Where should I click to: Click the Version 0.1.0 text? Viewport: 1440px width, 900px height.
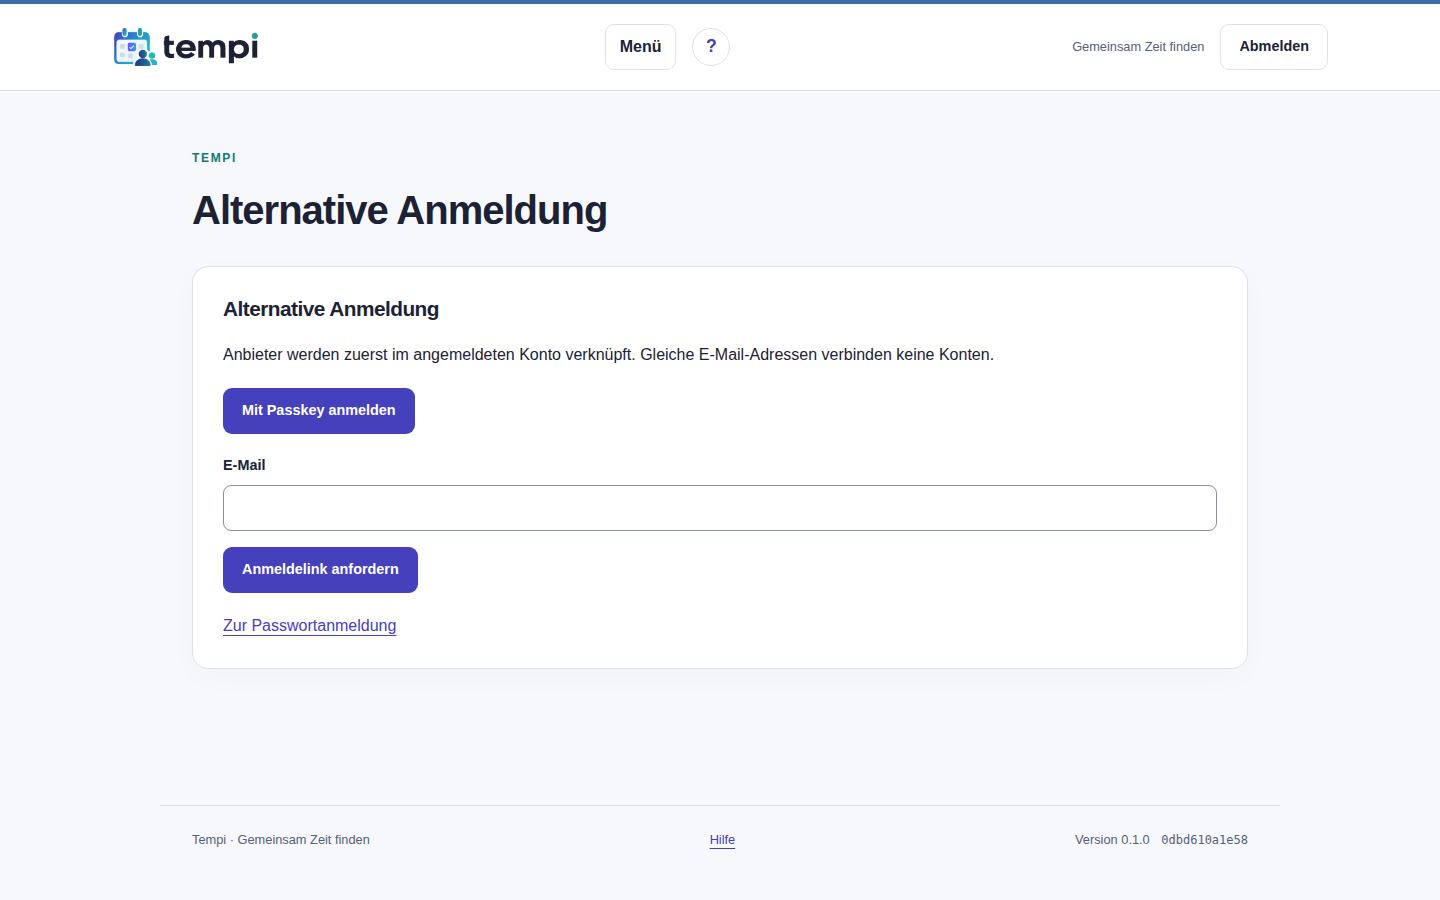click(1112, 840)
